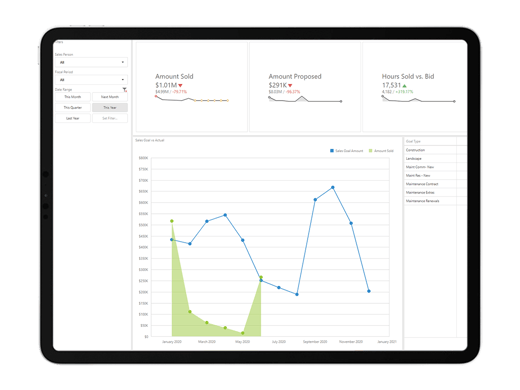
Task: Open the Hours Sold vs. Bid card
Action: 415,87
